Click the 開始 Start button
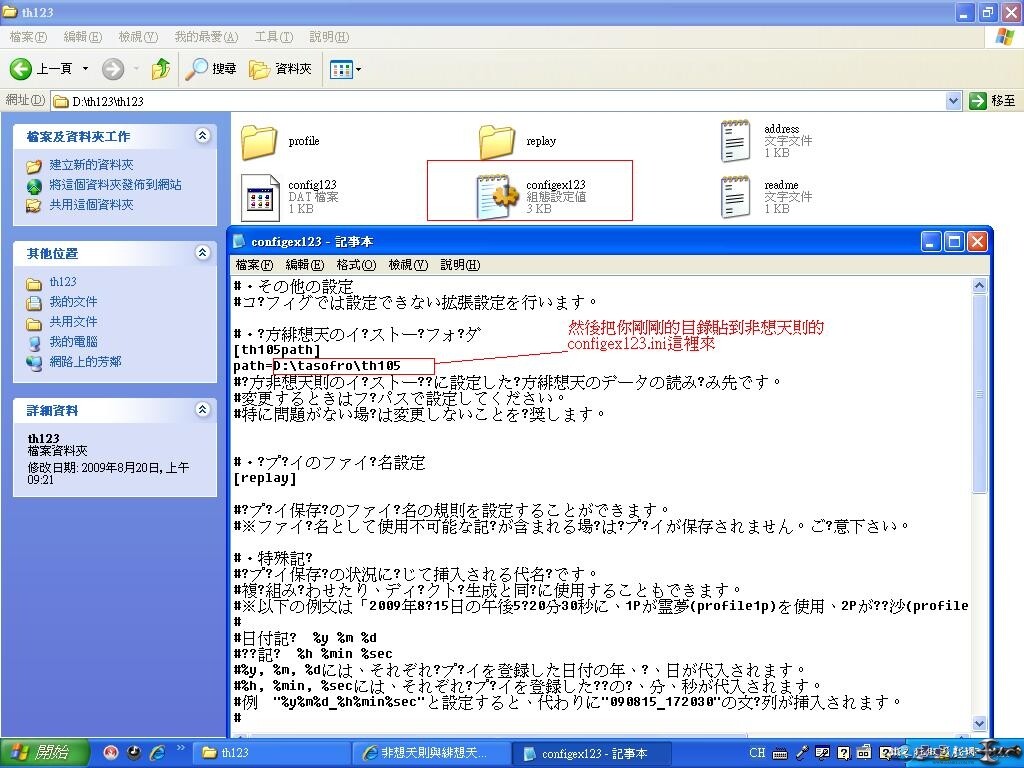1024x768 pixels. pos(40,753)
